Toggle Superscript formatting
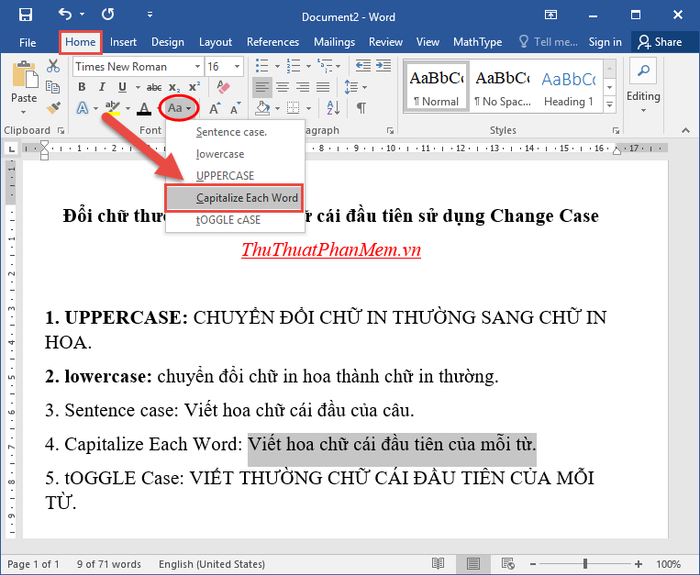Image resolution: width=700 pixels, height=575 pixels. click(x=194, y=87)
